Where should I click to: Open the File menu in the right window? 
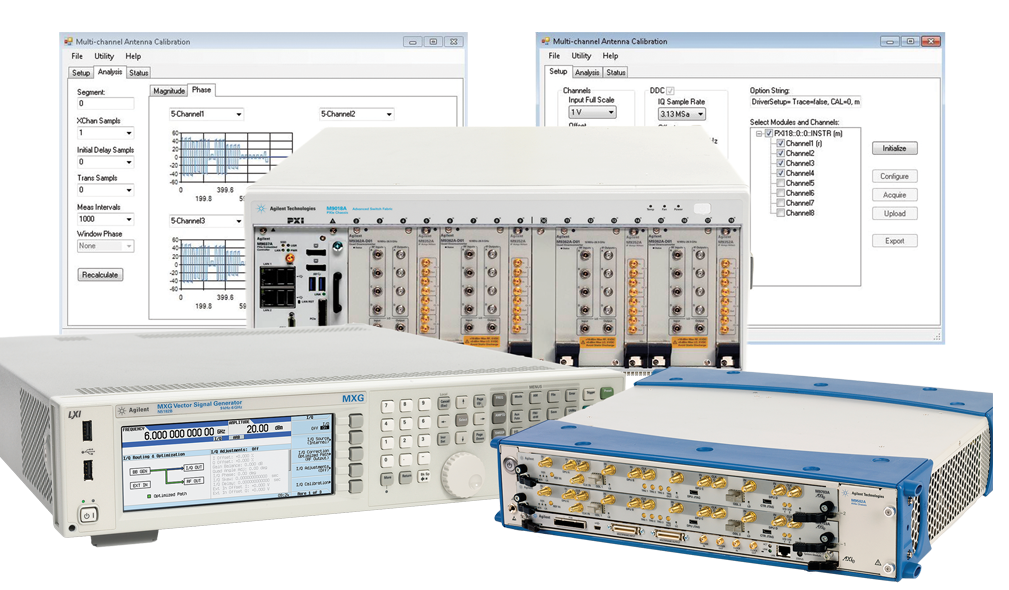coord(554,55)
